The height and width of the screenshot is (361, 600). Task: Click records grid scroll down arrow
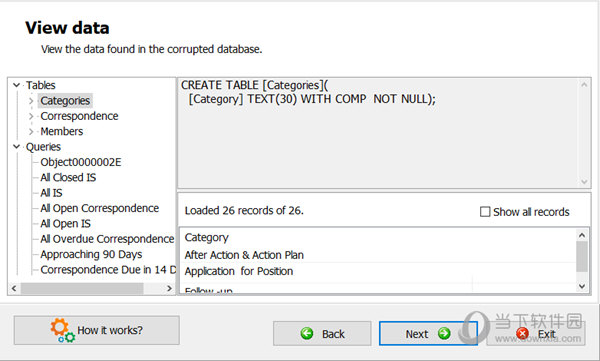tap(582, 286)
